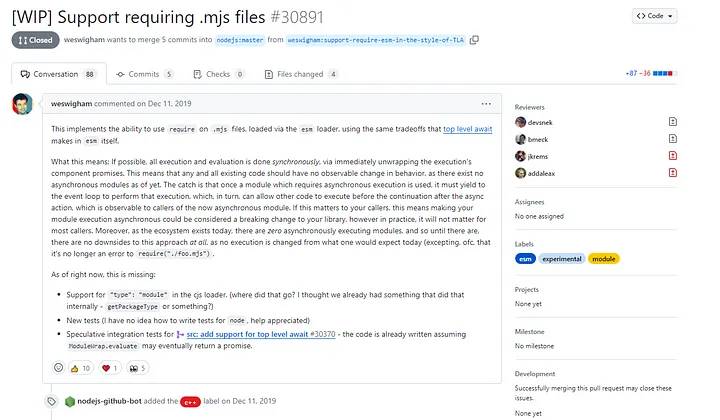Viewport: 720px width, 420px height.
Task: Open the Checks tab
Action: tap(219, 74)
